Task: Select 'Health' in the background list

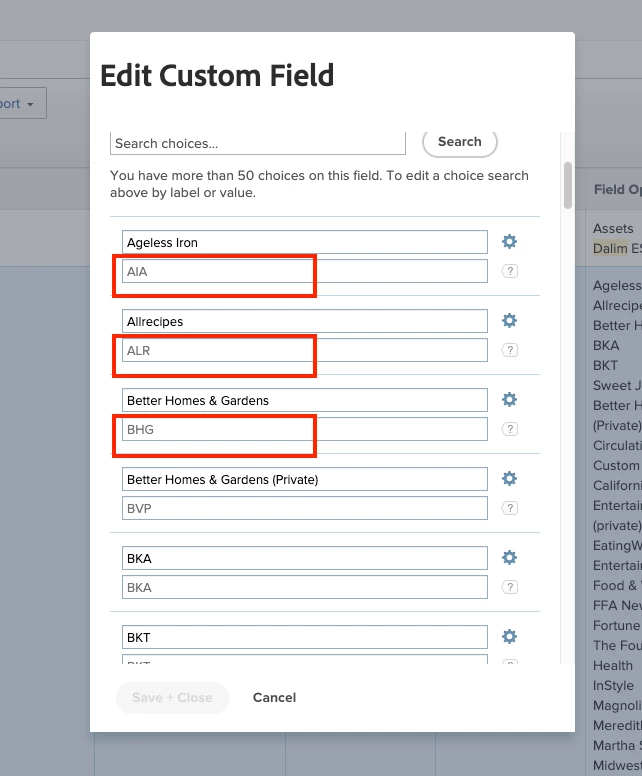Action: tap(613, 665)
